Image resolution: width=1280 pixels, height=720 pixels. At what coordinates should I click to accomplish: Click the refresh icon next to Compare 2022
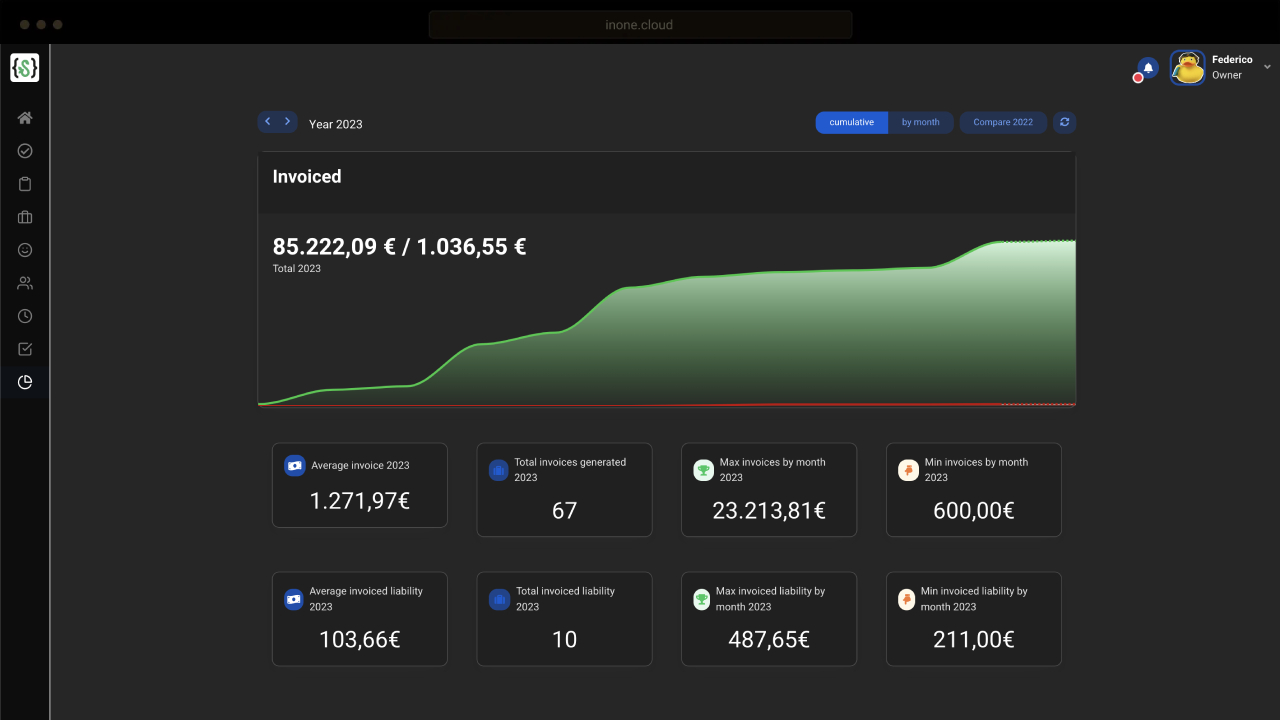click(x=1064, y=122)
